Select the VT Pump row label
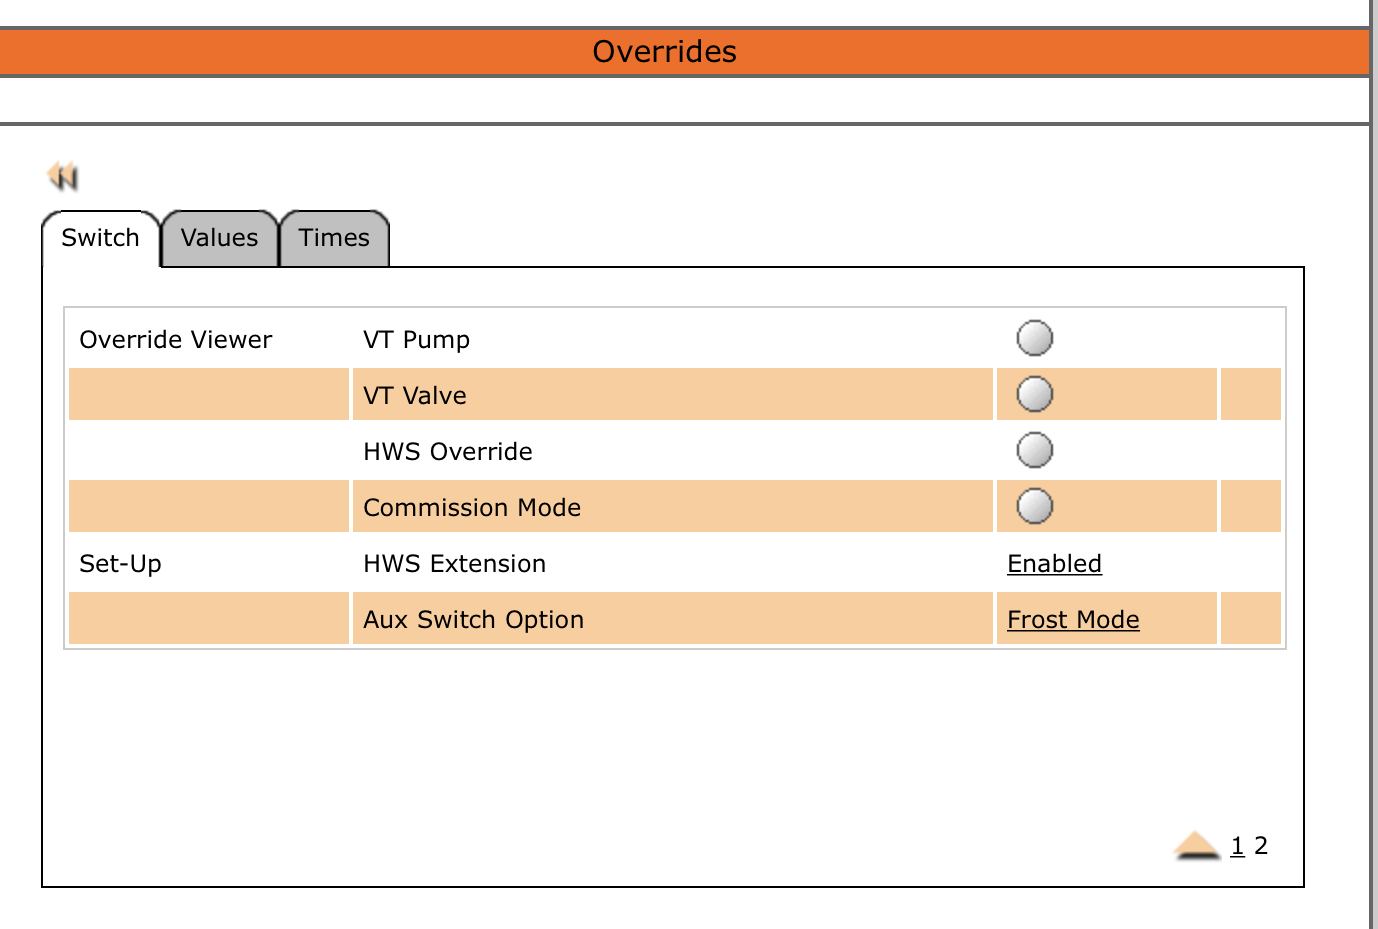This screenshot has height=929, width=1378. [416, 340]
